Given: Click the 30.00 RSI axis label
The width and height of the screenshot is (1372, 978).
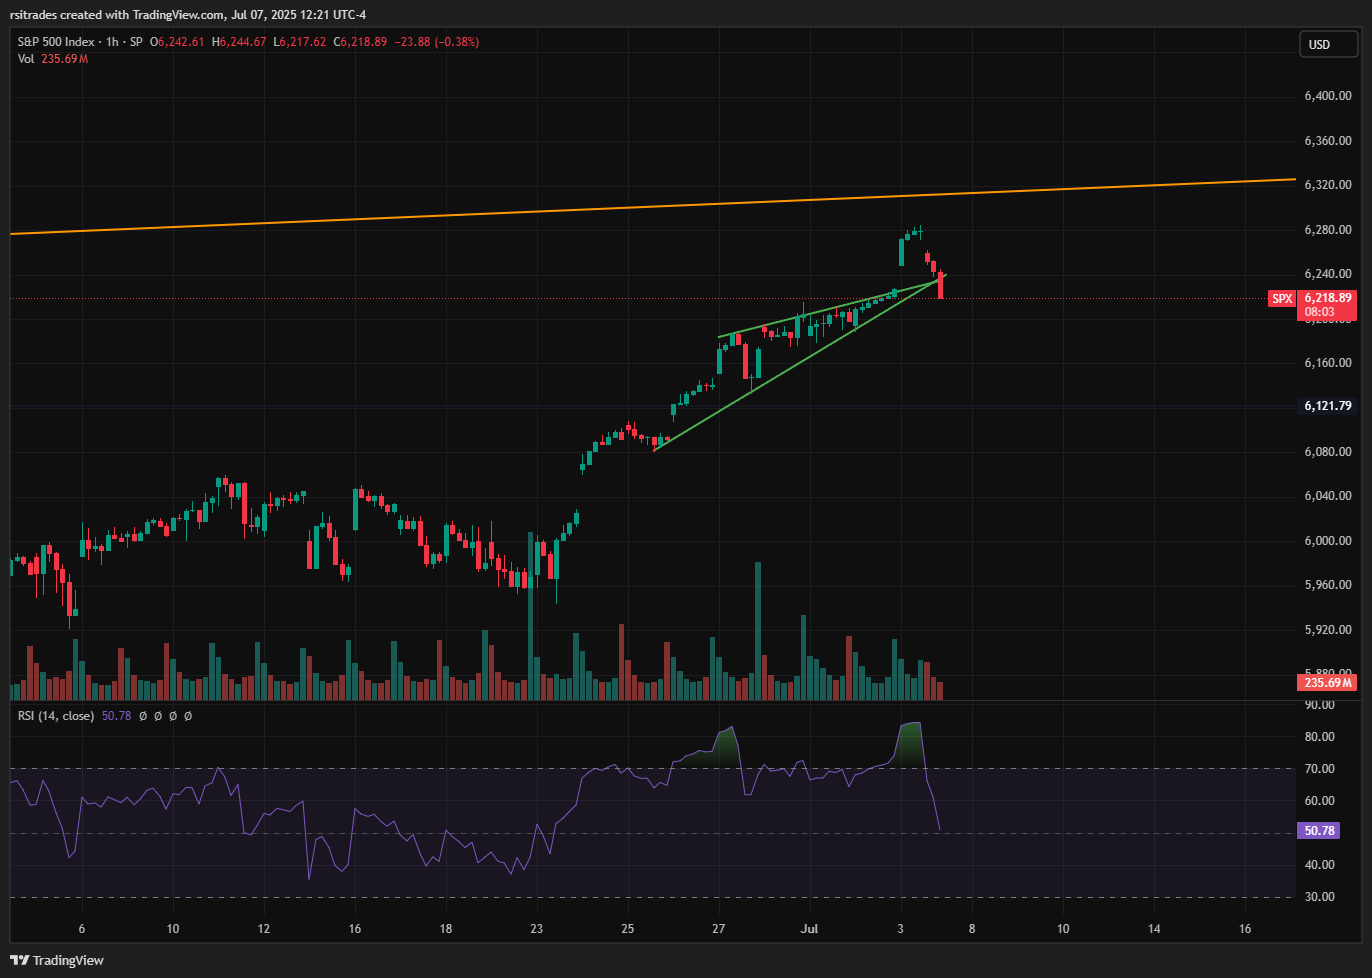Looking at the screenshot, I should (1320, 897).
